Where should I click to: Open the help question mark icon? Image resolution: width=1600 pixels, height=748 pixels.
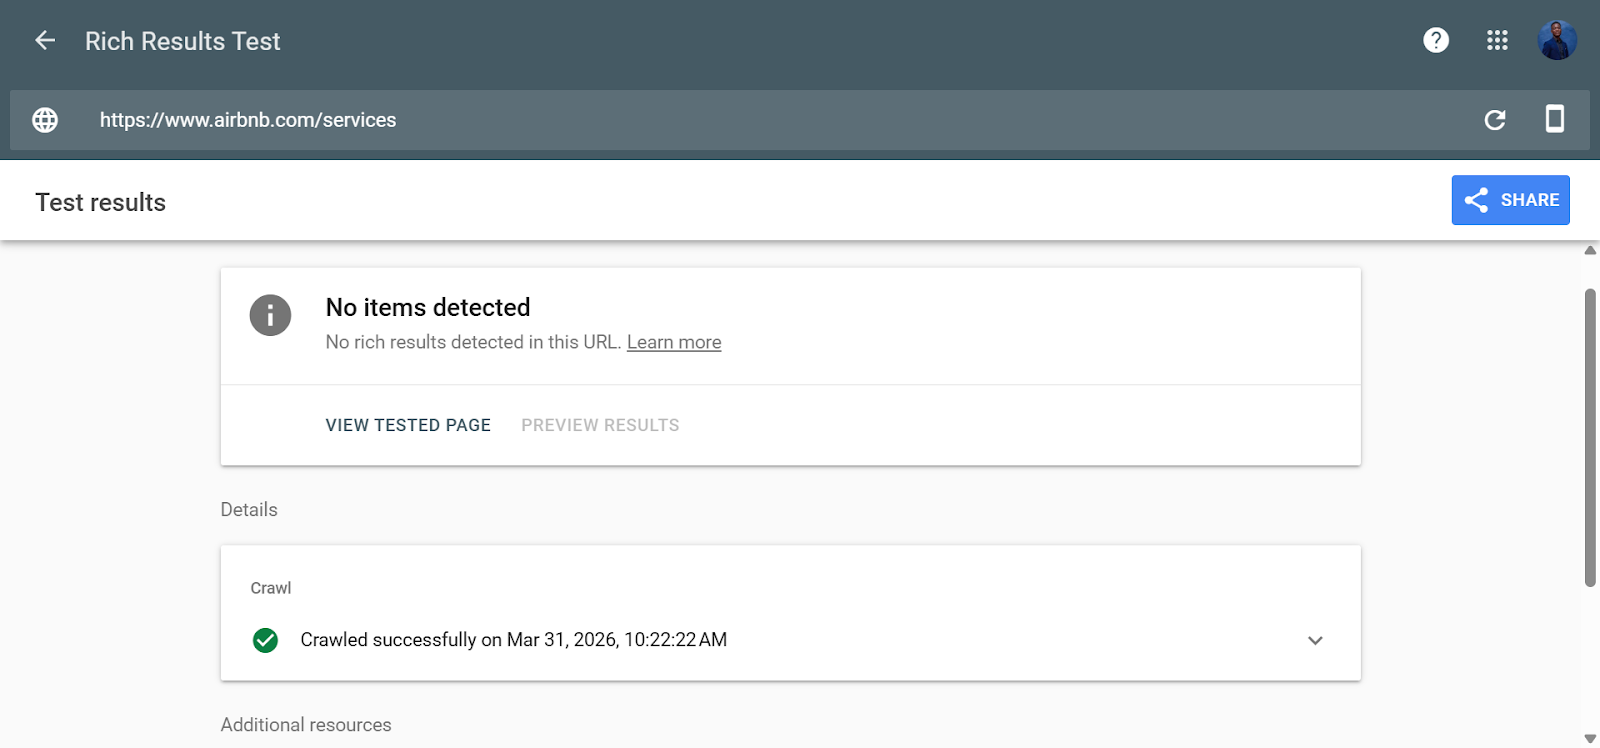(x=1436, y=40)
